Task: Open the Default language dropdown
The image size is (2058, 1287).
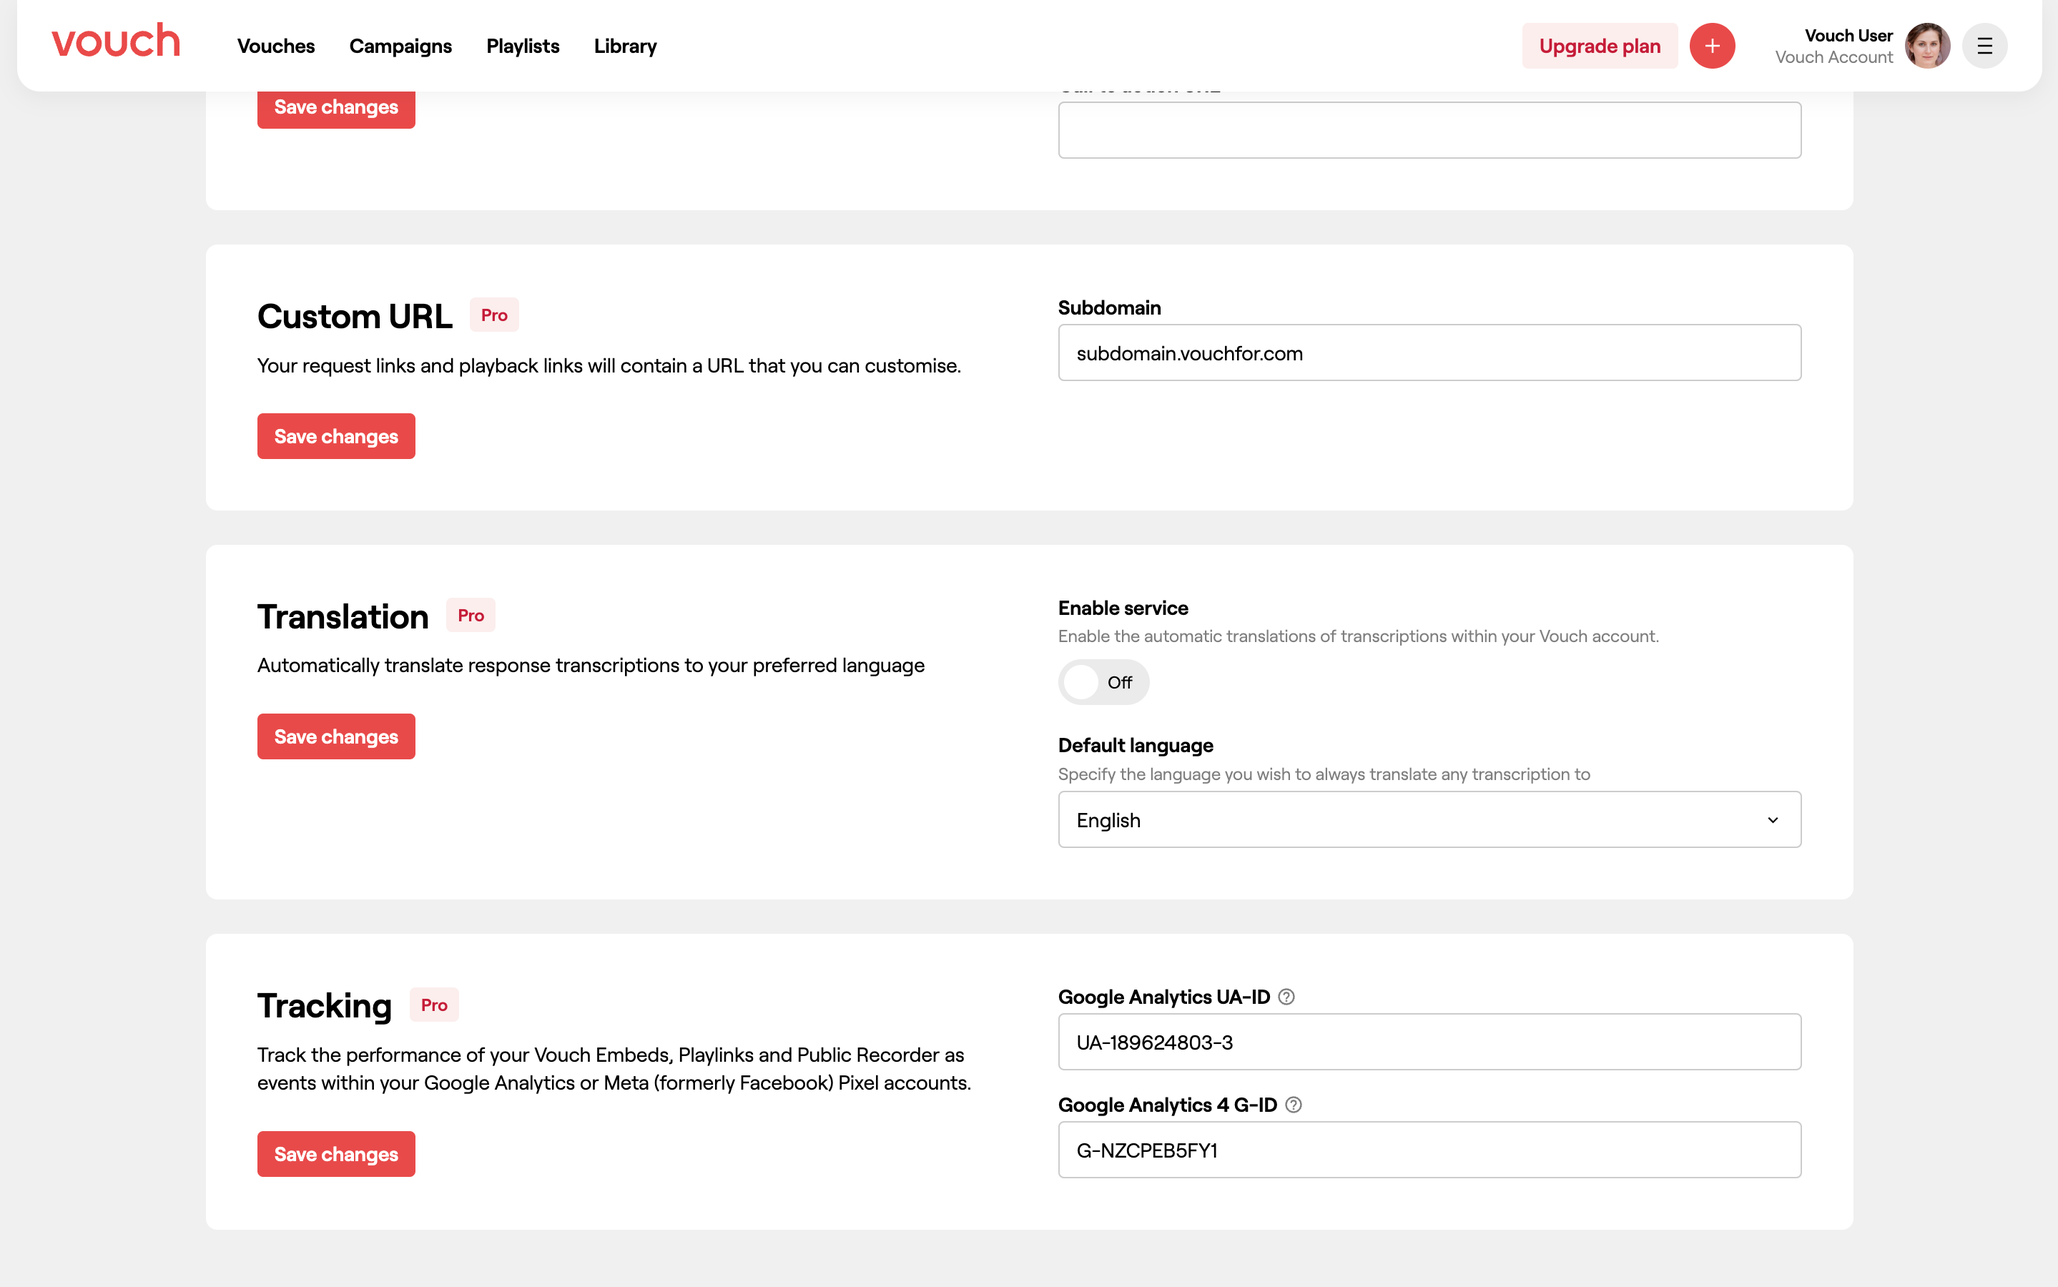Action: [1428, 820]
